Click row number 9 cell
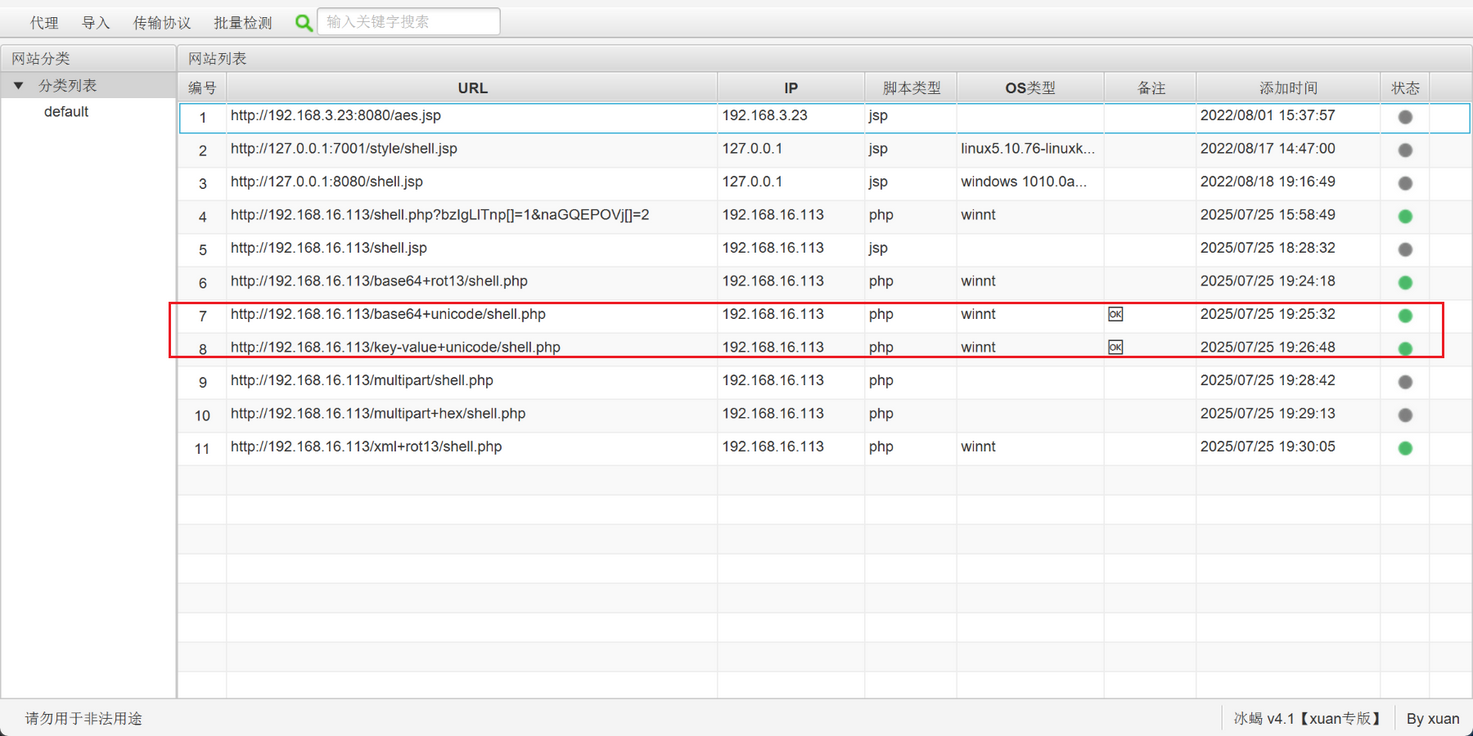1473x736 pixels. pos(202,381)
